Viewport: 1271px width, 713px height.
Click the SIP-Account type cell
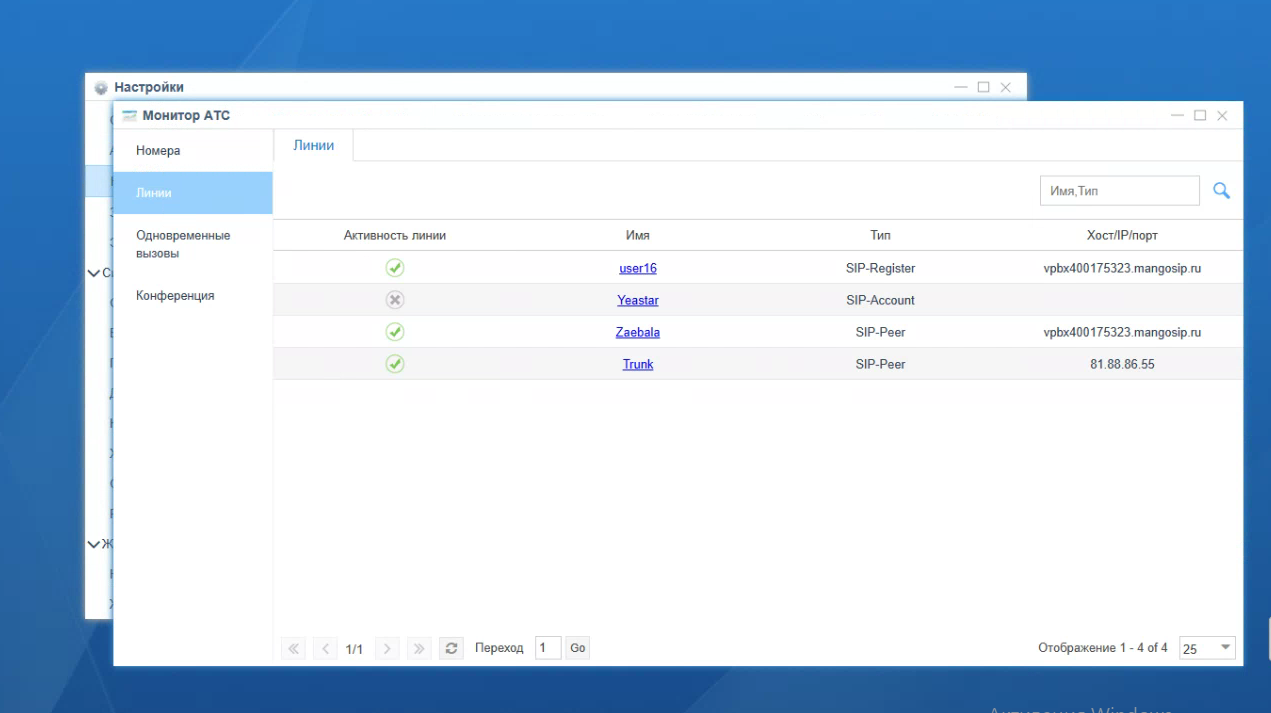point(880,300)
